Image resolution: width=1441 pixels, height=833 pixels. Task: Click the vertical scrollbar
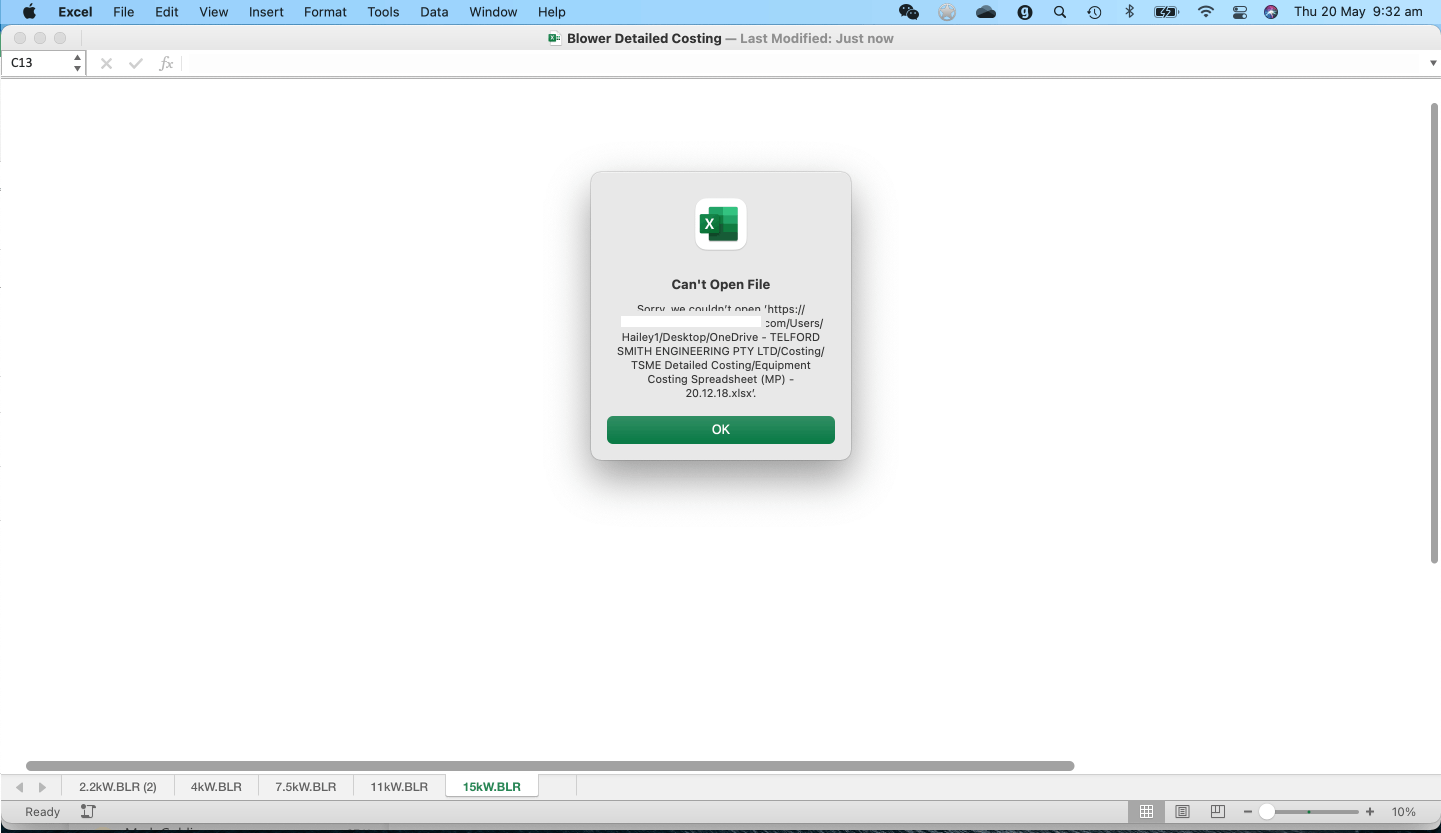pyautogui.click(x=1435, y=333)
